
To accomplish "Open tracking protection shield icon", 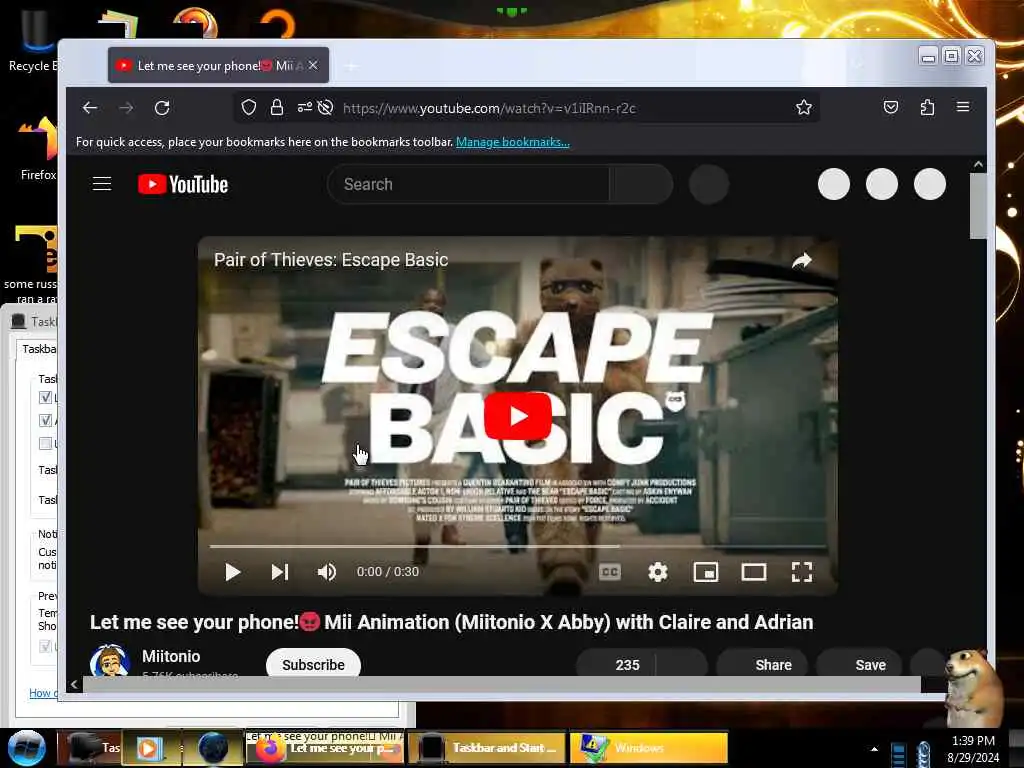I will click(249, 107).
